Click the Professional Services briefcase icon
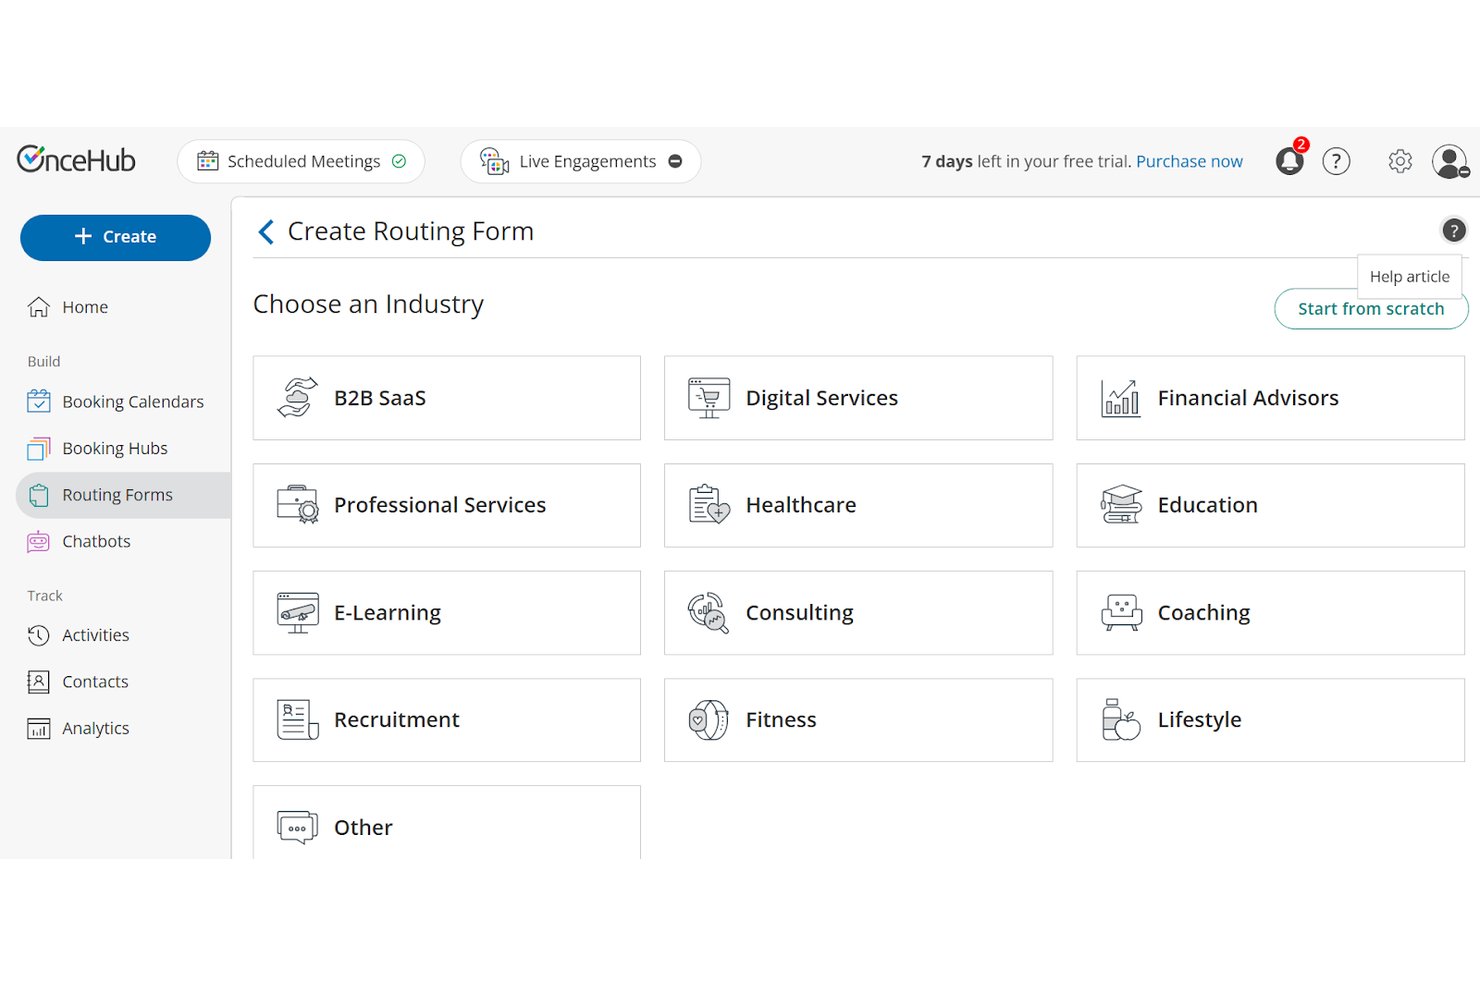 coord(297,505)
